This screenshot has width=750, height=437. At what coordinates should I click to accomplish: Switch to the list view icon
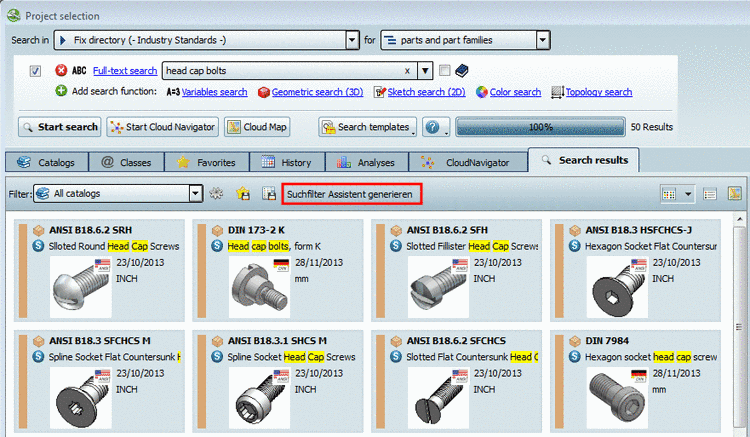point(710,194)
